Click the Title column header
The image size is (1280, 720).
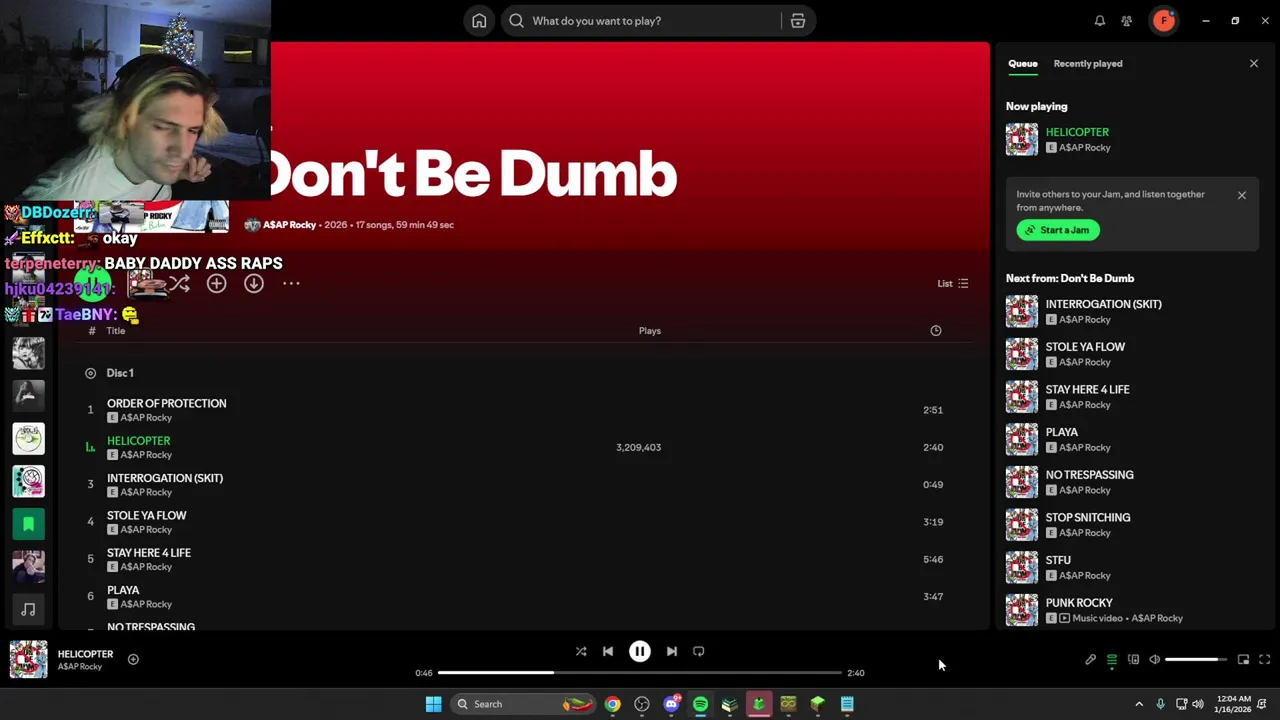click(116, 331)
